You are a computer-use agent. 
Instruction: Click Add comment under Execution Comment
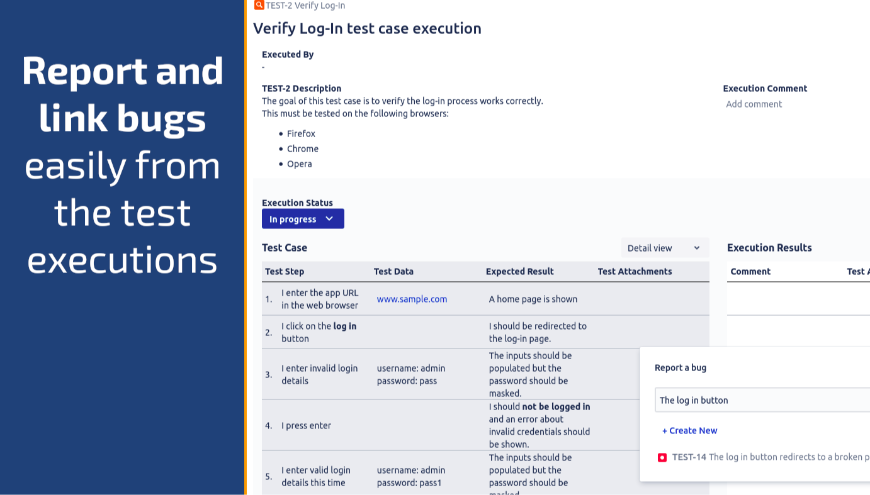click(753, 104)
